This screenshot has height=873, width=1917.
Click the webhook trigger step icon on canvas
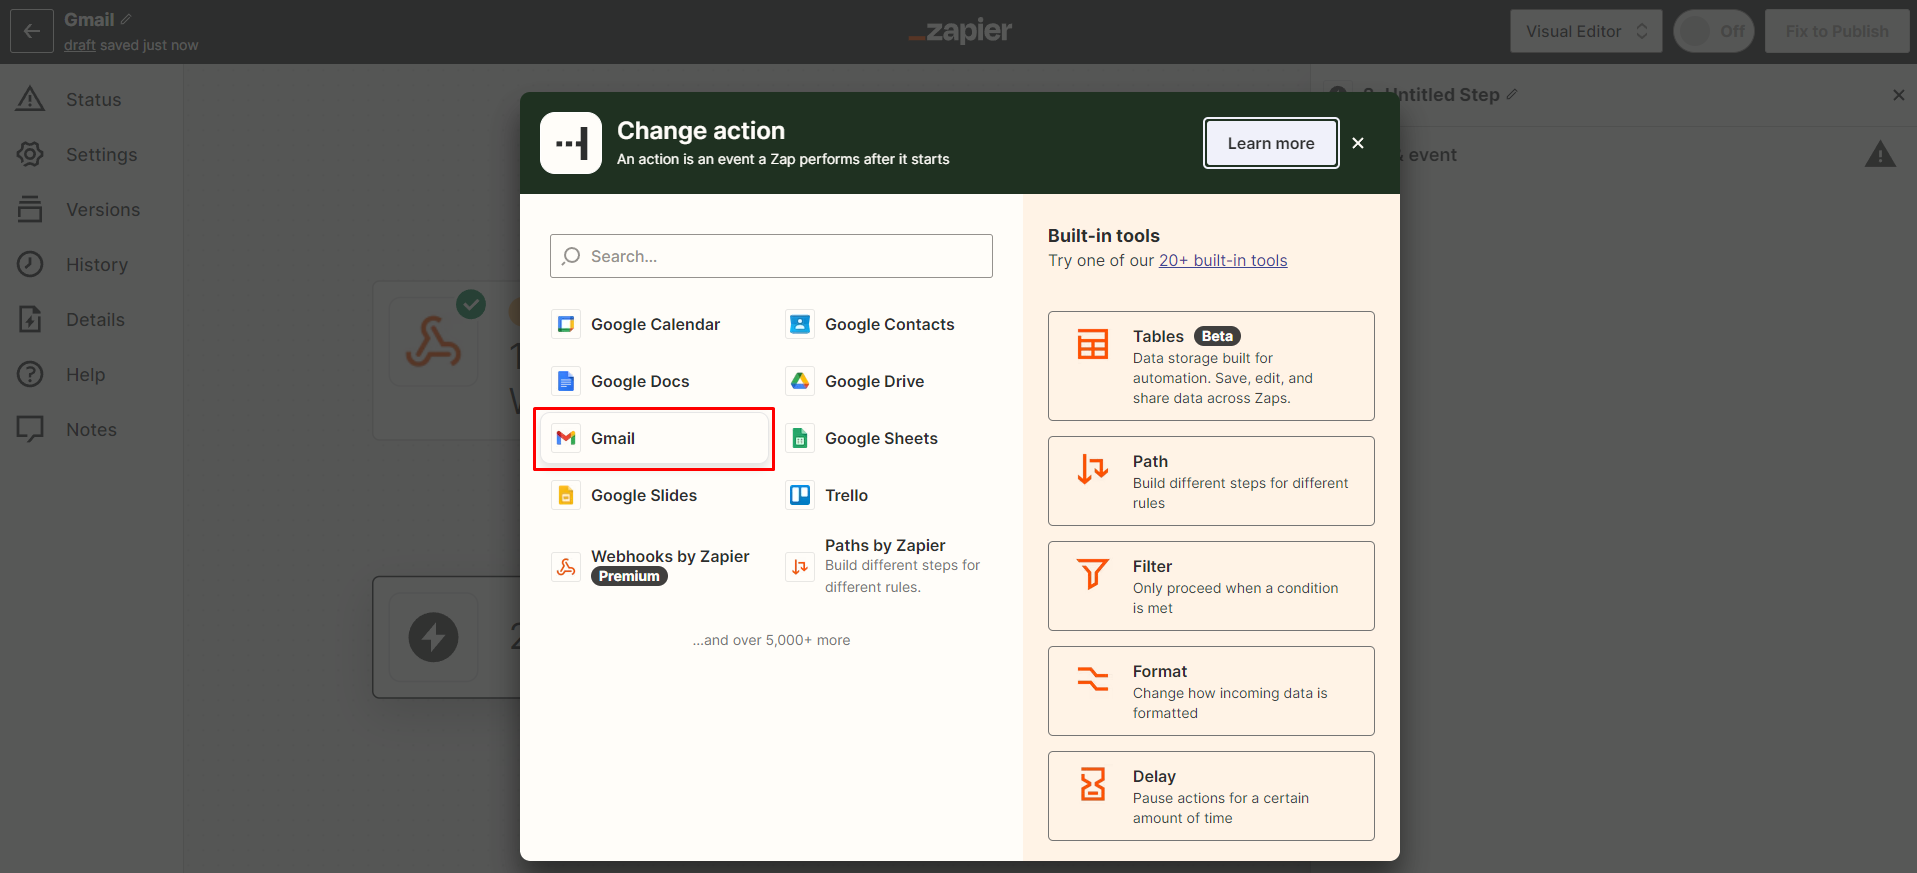433,342
